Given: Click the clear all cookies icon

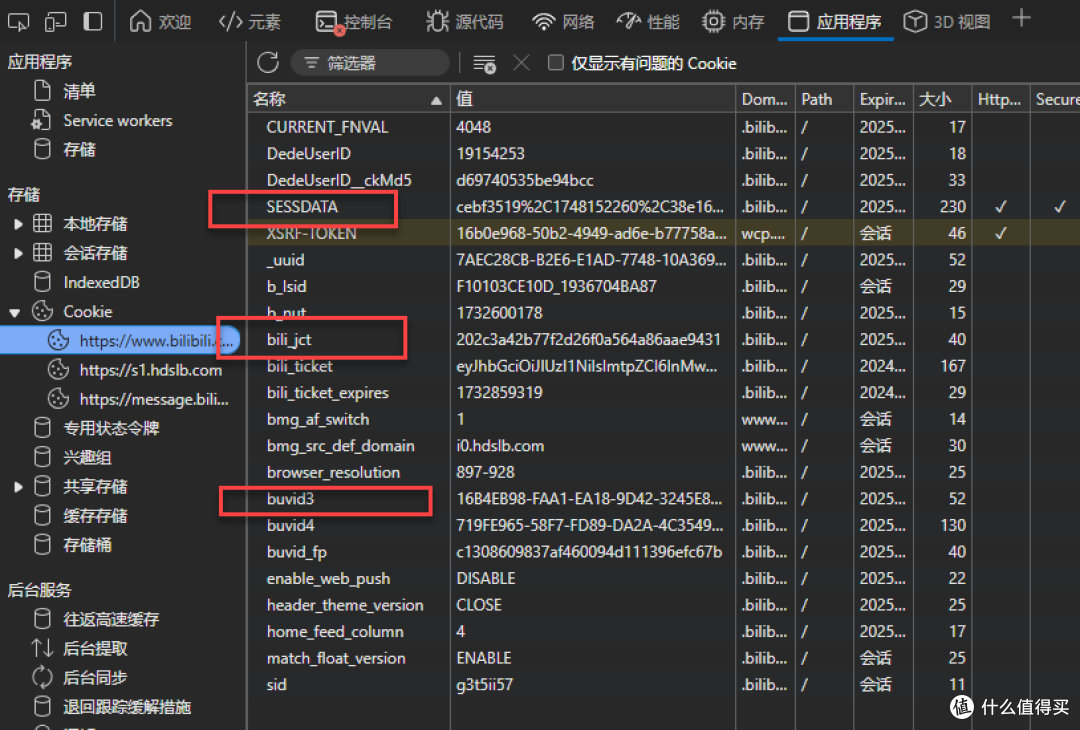Looking at the screenshot, I should pyautogui.click(x=484, y=63).
